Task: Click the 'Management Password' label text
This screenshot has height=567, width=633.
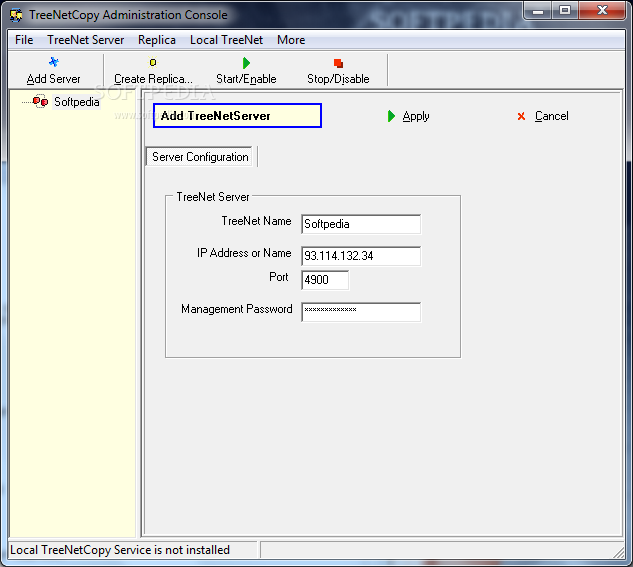Action: click(237, 309)
